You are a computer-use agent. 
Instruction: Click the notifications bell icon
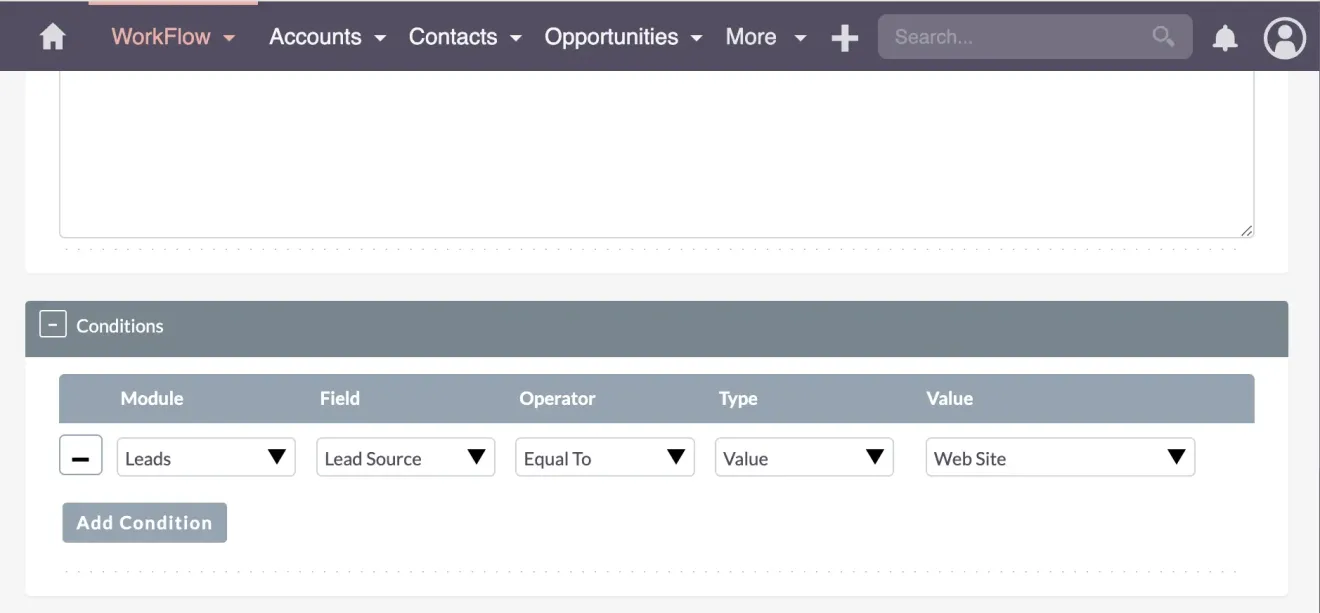point(1225,37)
